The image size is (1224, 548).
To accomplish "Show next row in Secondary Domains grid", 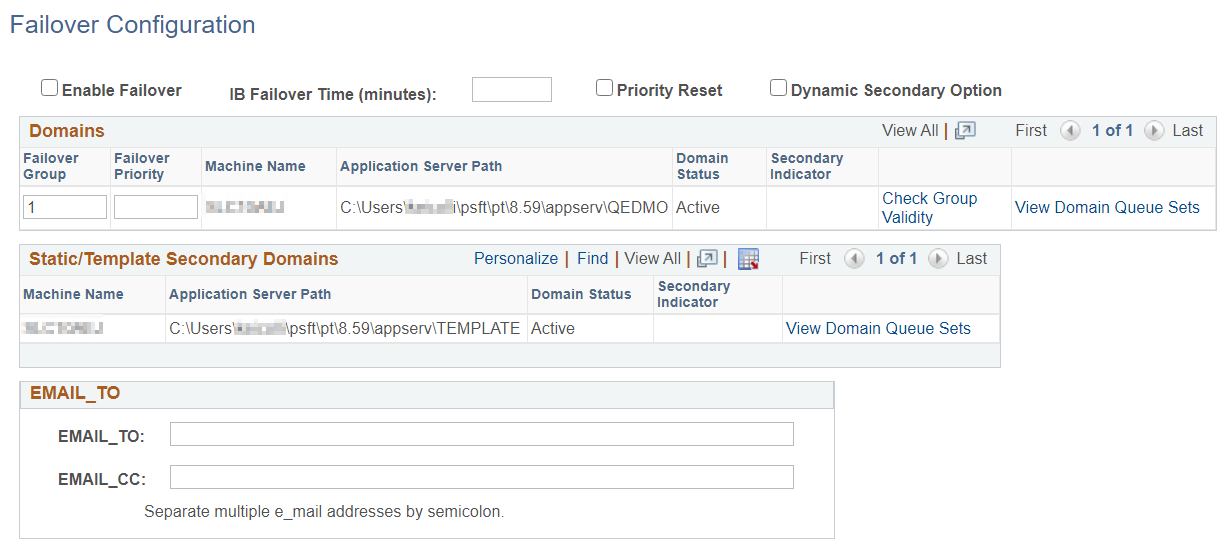I will tap(938, 259).
